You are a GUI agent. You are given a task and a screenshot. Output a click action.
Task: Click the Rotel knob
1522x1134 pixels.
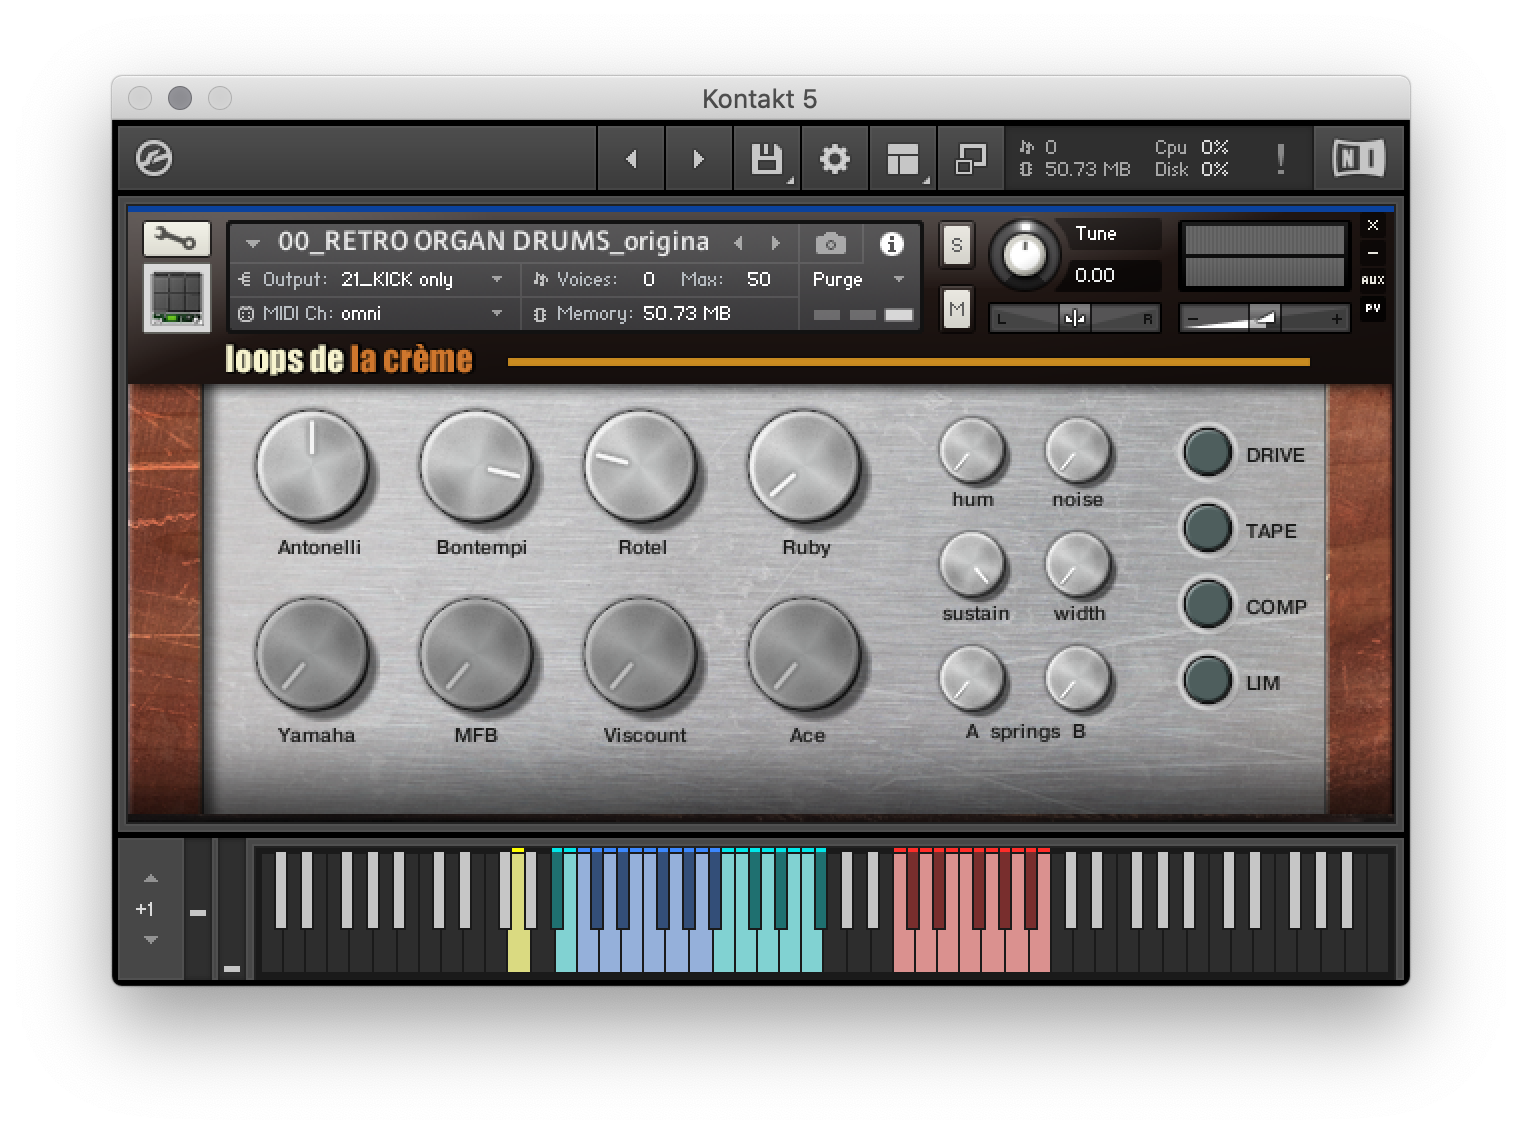point(639,467)
